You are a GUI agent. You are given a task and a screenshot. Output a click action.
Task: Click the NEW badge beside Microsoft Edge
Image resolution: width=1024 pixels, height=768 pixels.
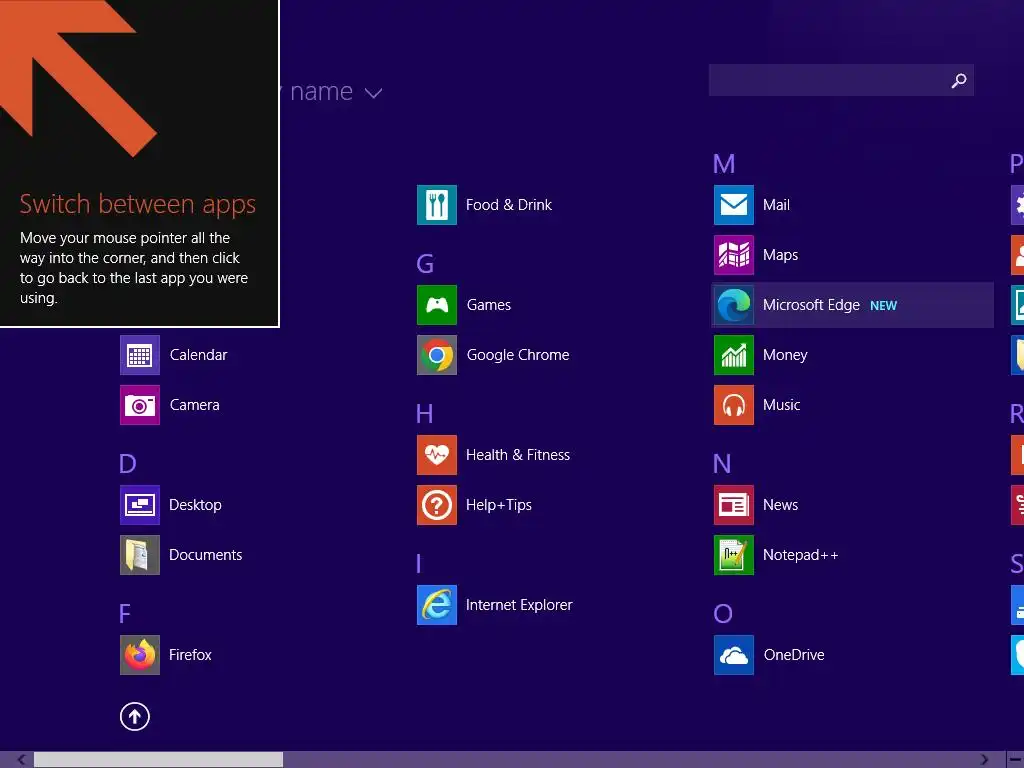coord(884,306)
